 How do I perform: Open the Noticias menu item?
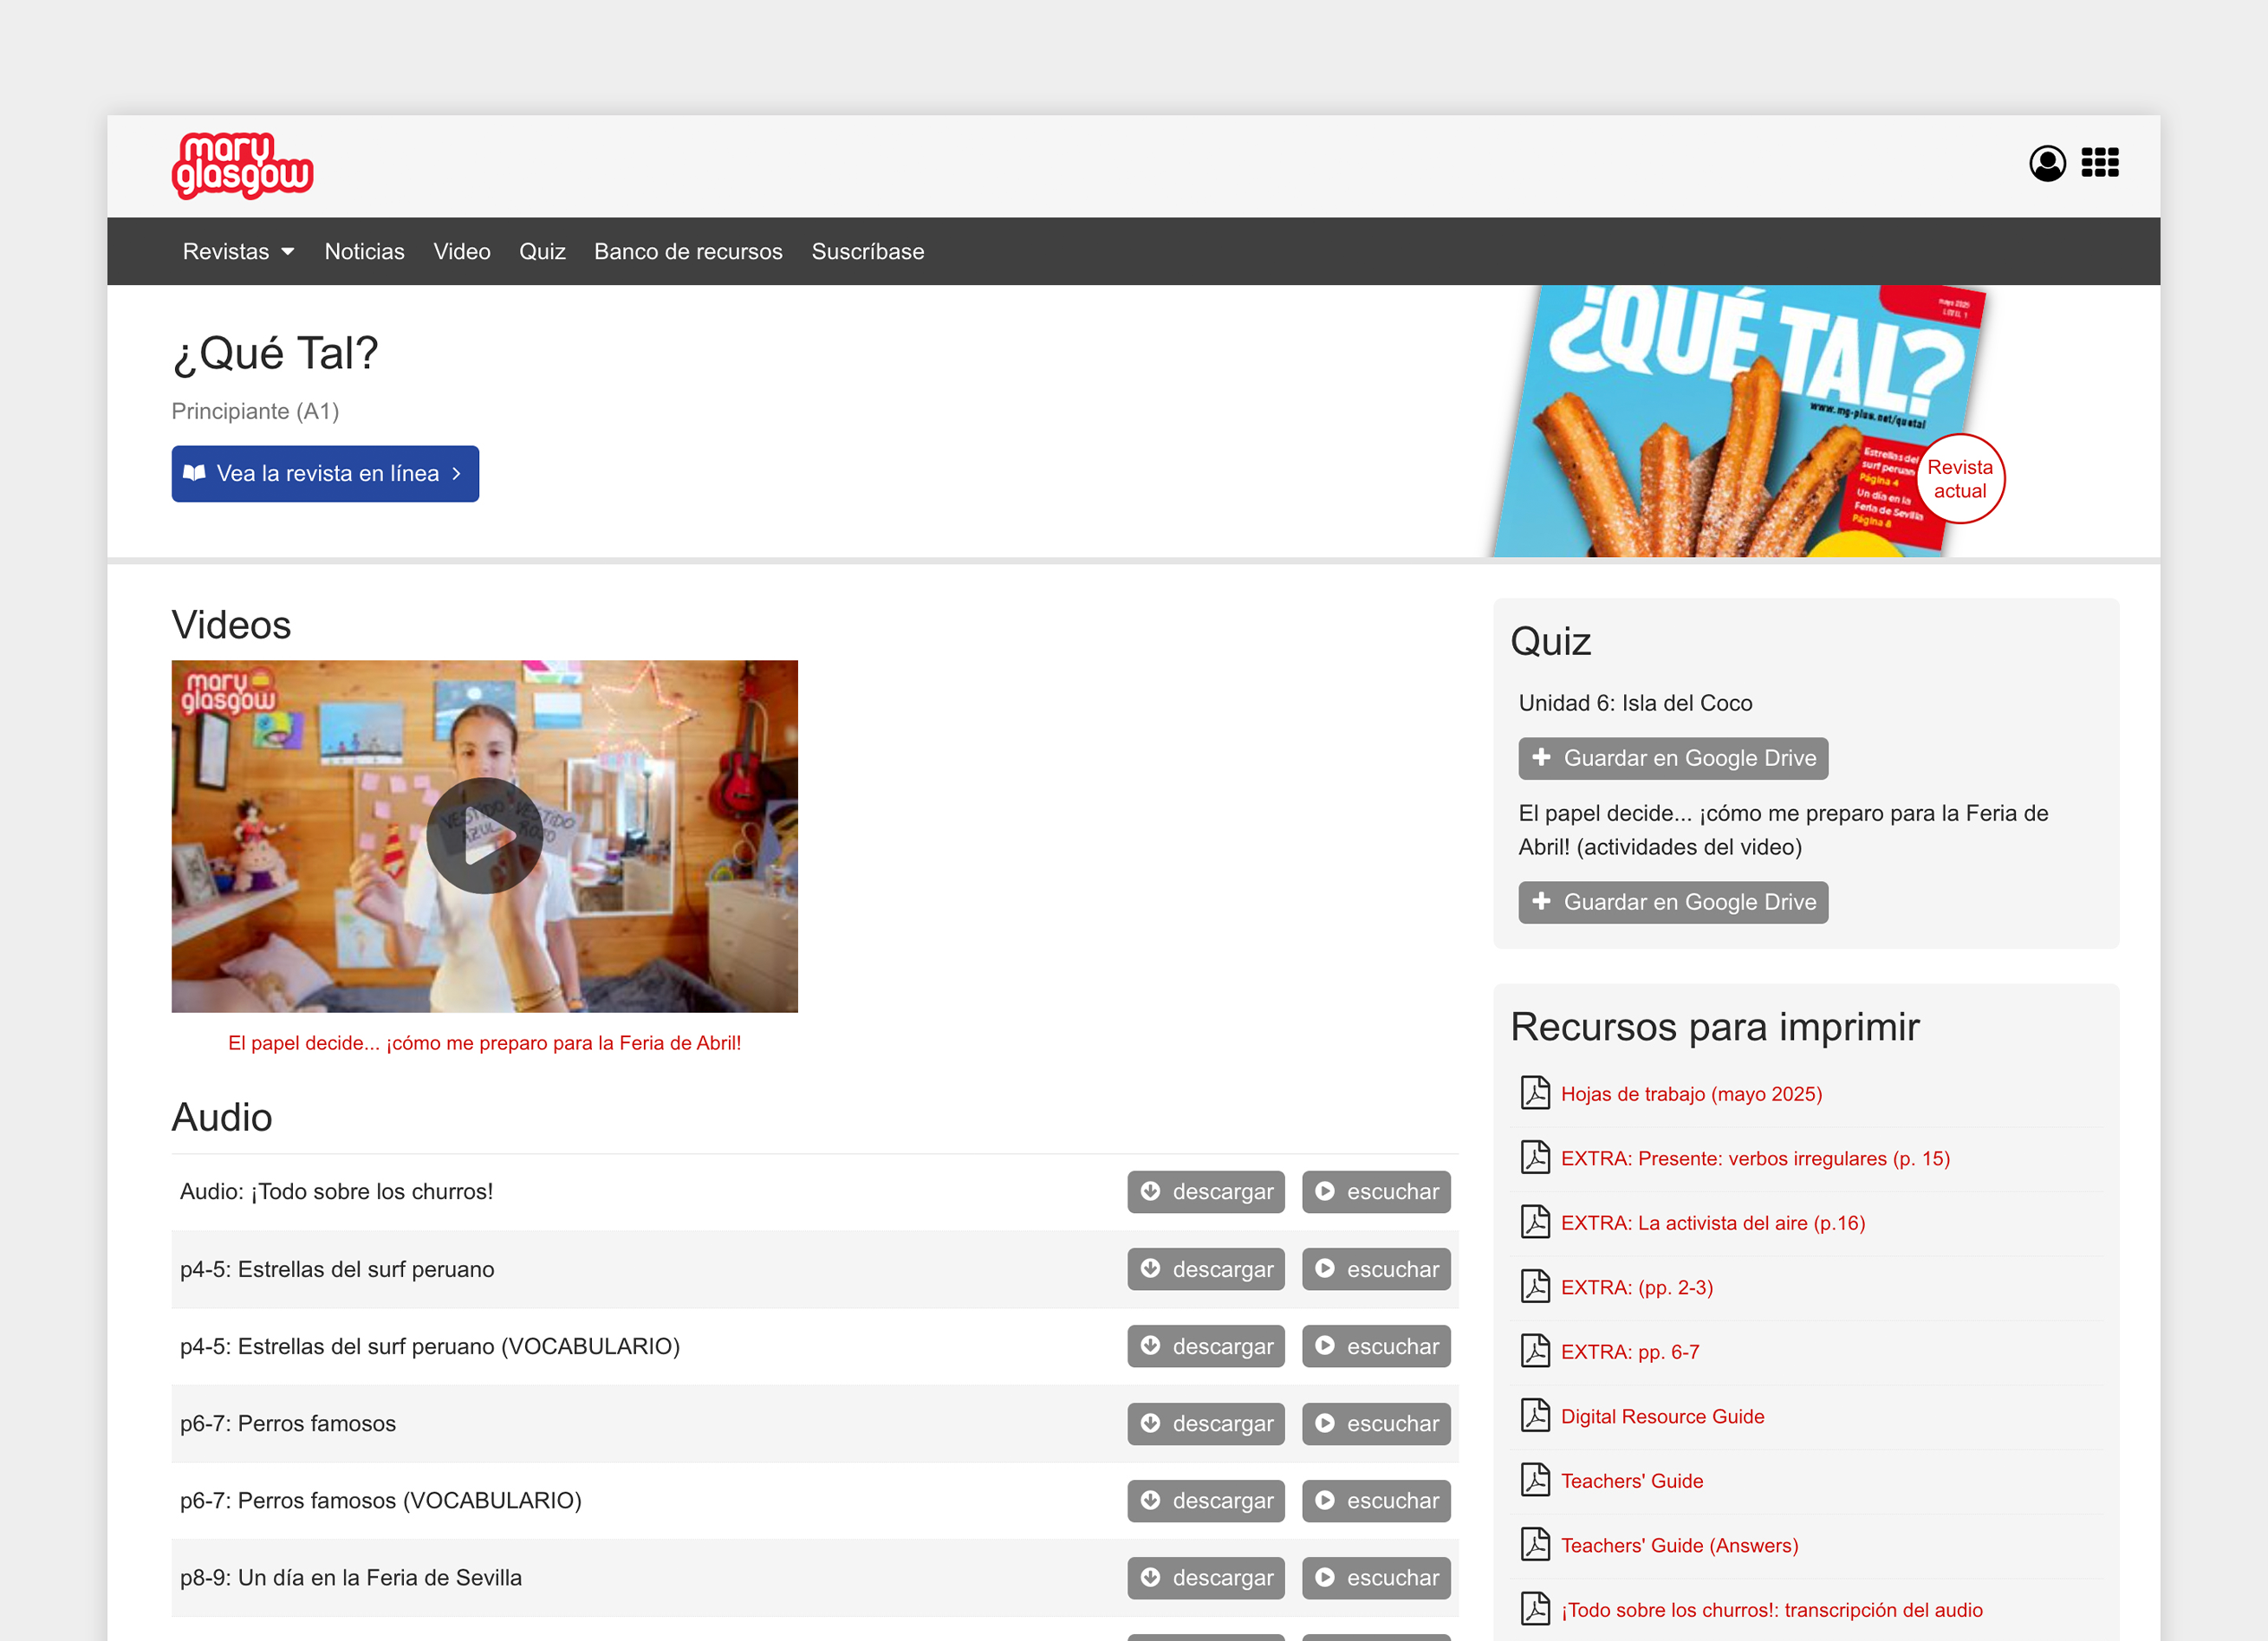pyautogui.click(x=364, y=251)
